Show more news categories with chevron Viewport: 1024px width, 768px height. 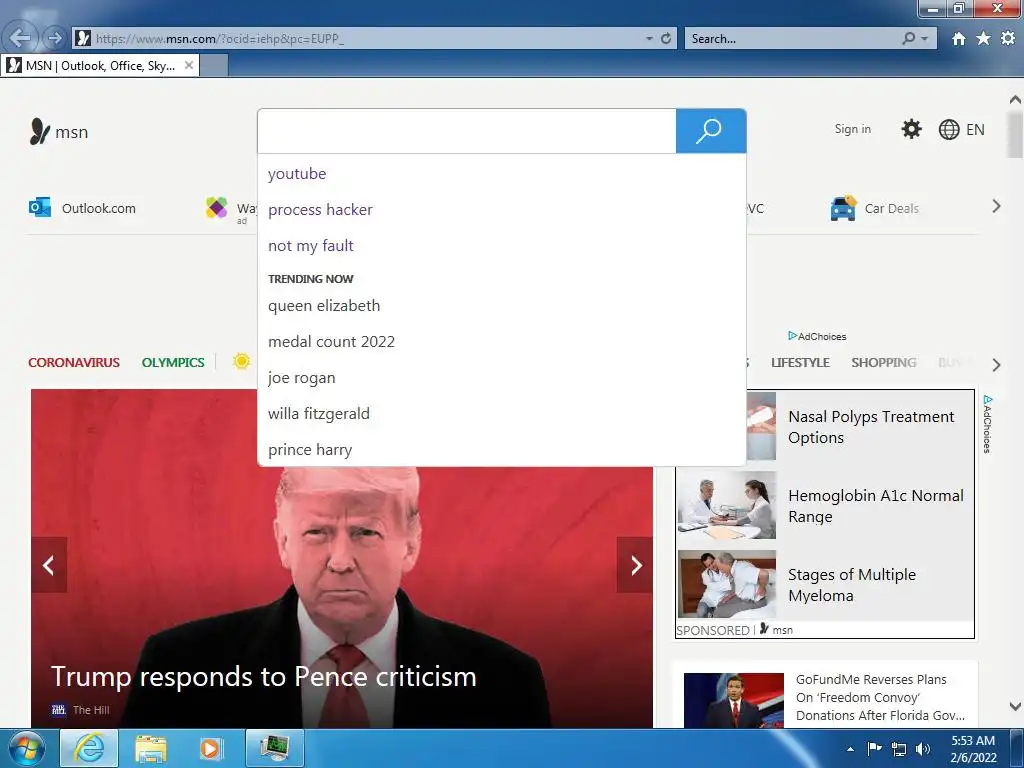tap(996, 364)
